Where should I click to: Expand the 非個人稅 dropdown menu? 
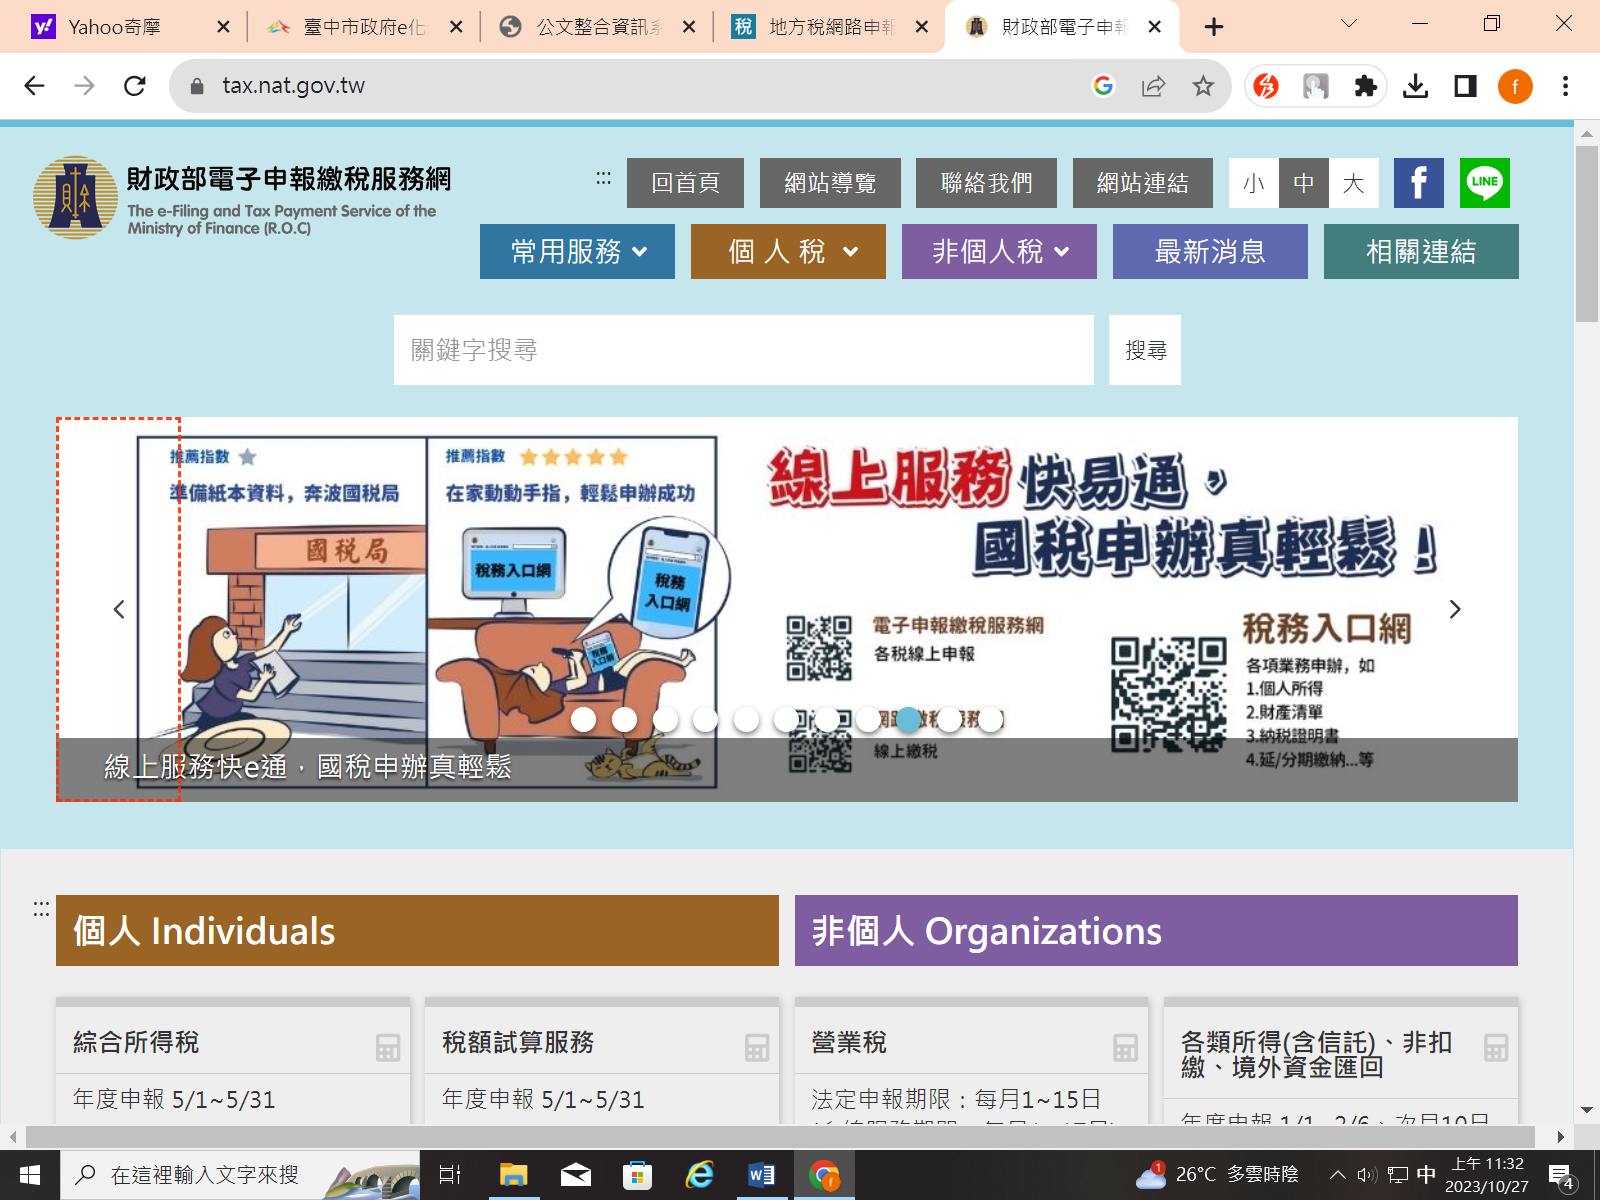point(999,251)
